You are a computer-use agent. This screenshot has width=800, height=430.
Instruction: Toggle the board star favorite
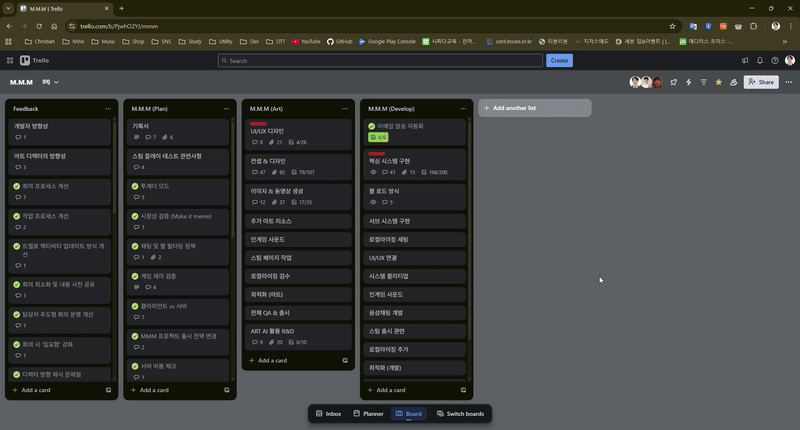(x=718, y=82)
